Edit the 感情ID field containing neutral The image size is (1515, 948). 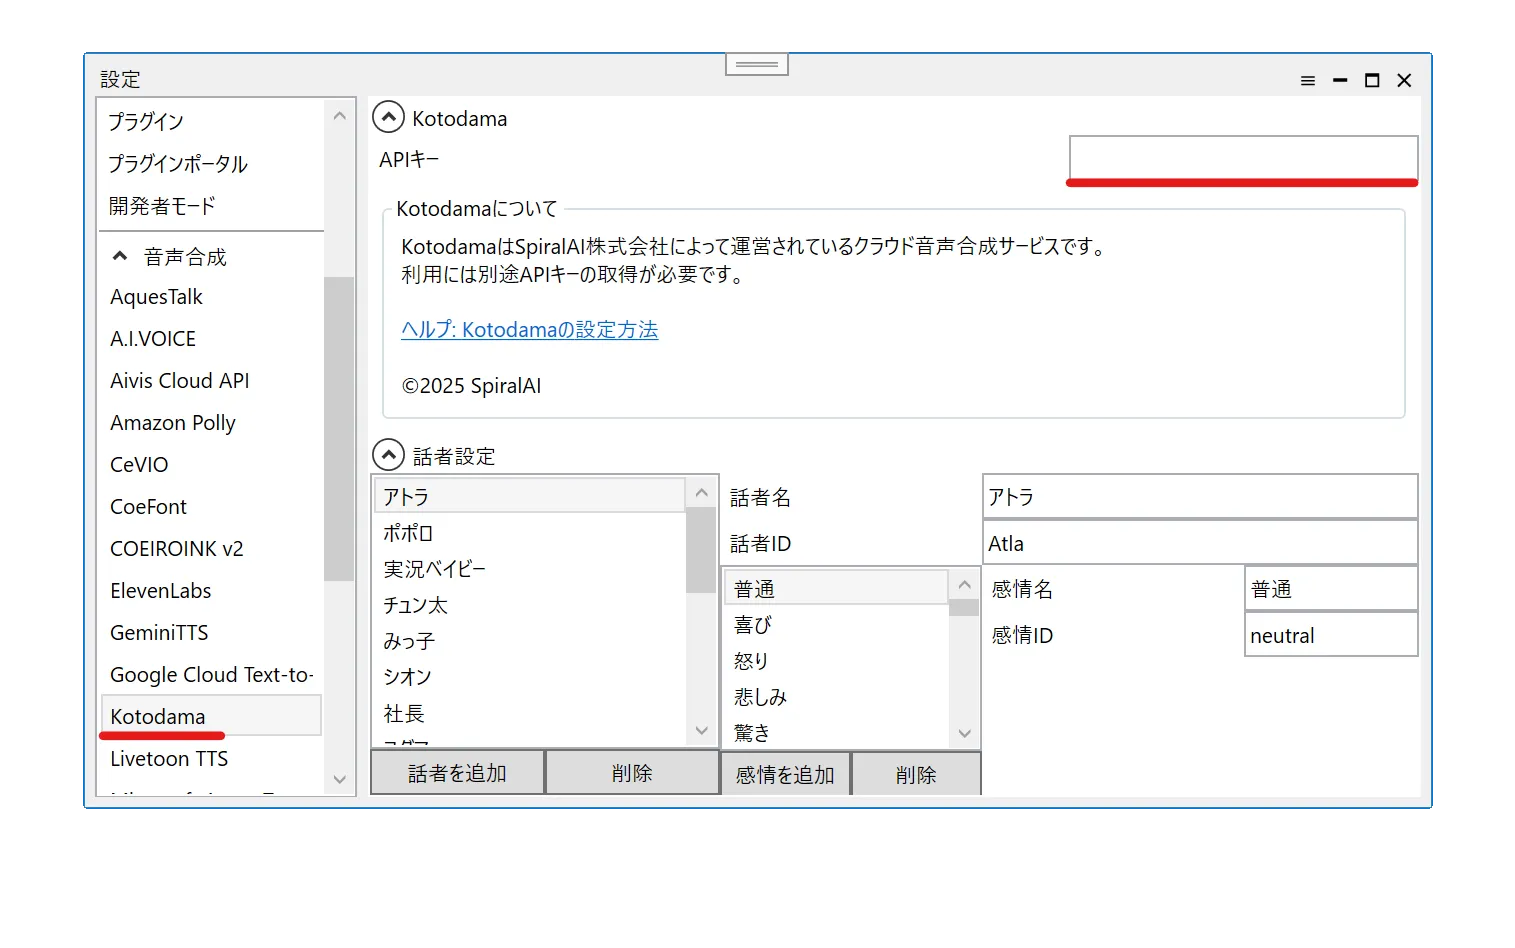(x=1331, y=635)
